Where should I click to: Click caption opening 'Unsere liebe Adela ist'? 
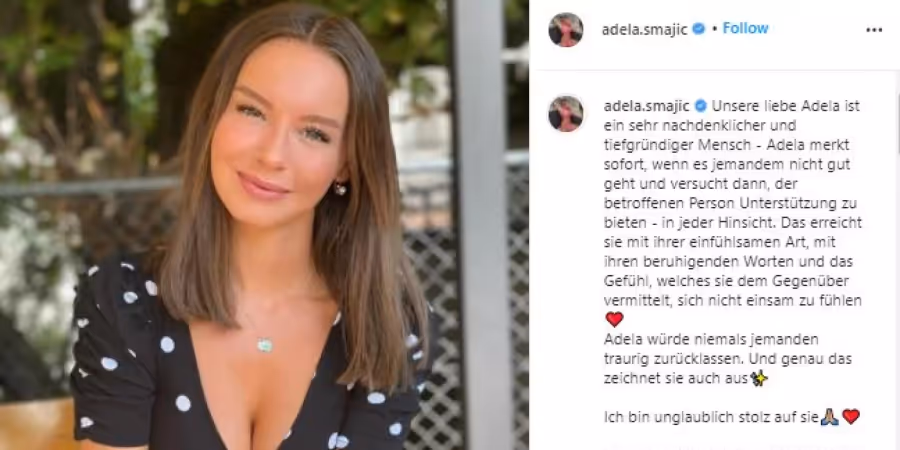(786, 106)
